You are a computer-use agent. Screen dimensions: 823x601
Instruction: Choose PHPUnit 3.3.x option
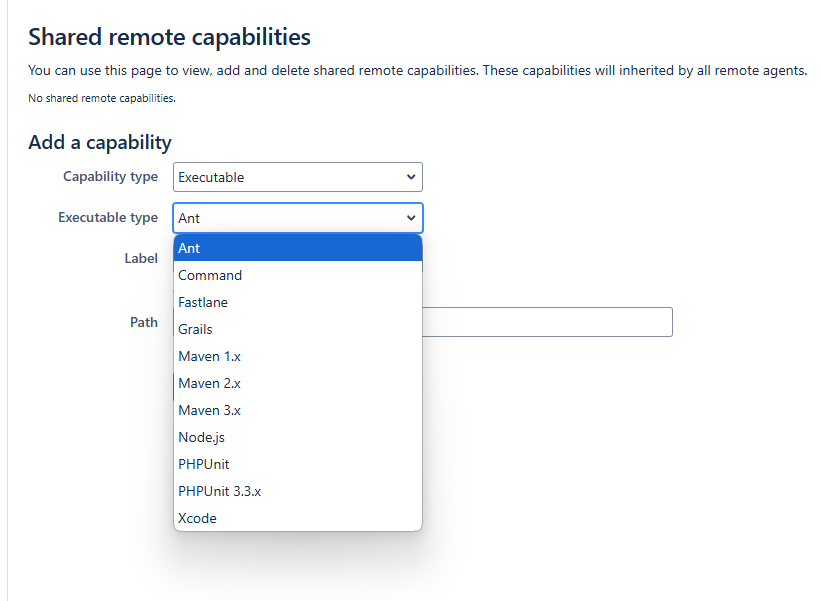pyautogui.click(x=298, y=491)
